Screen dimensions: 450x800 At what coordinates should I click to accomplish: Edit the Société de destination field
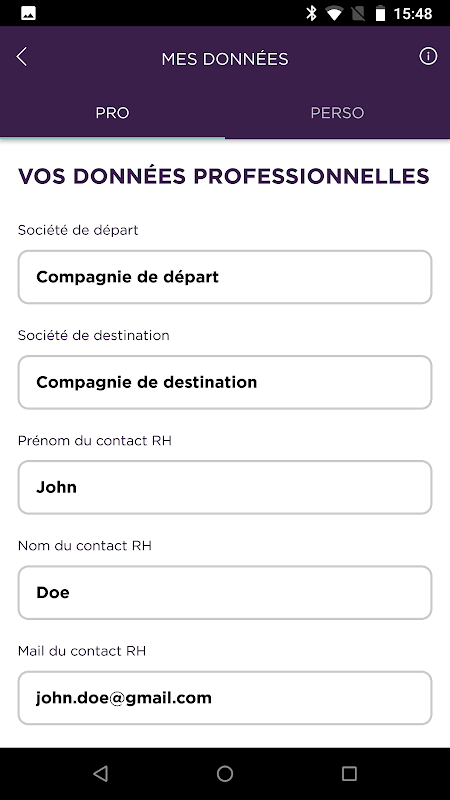click(225, 382)
